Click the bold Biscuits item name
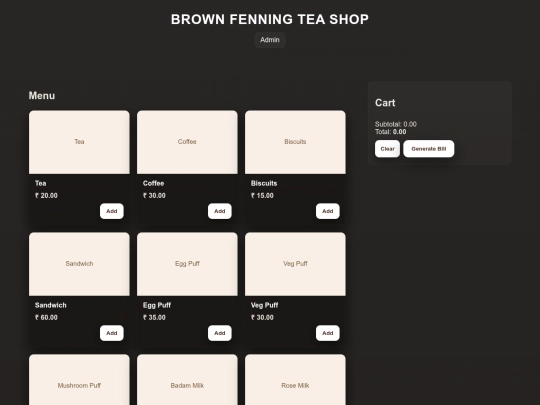Image resolution: width=540 pixels, height=405 pixels. (264, 183)
